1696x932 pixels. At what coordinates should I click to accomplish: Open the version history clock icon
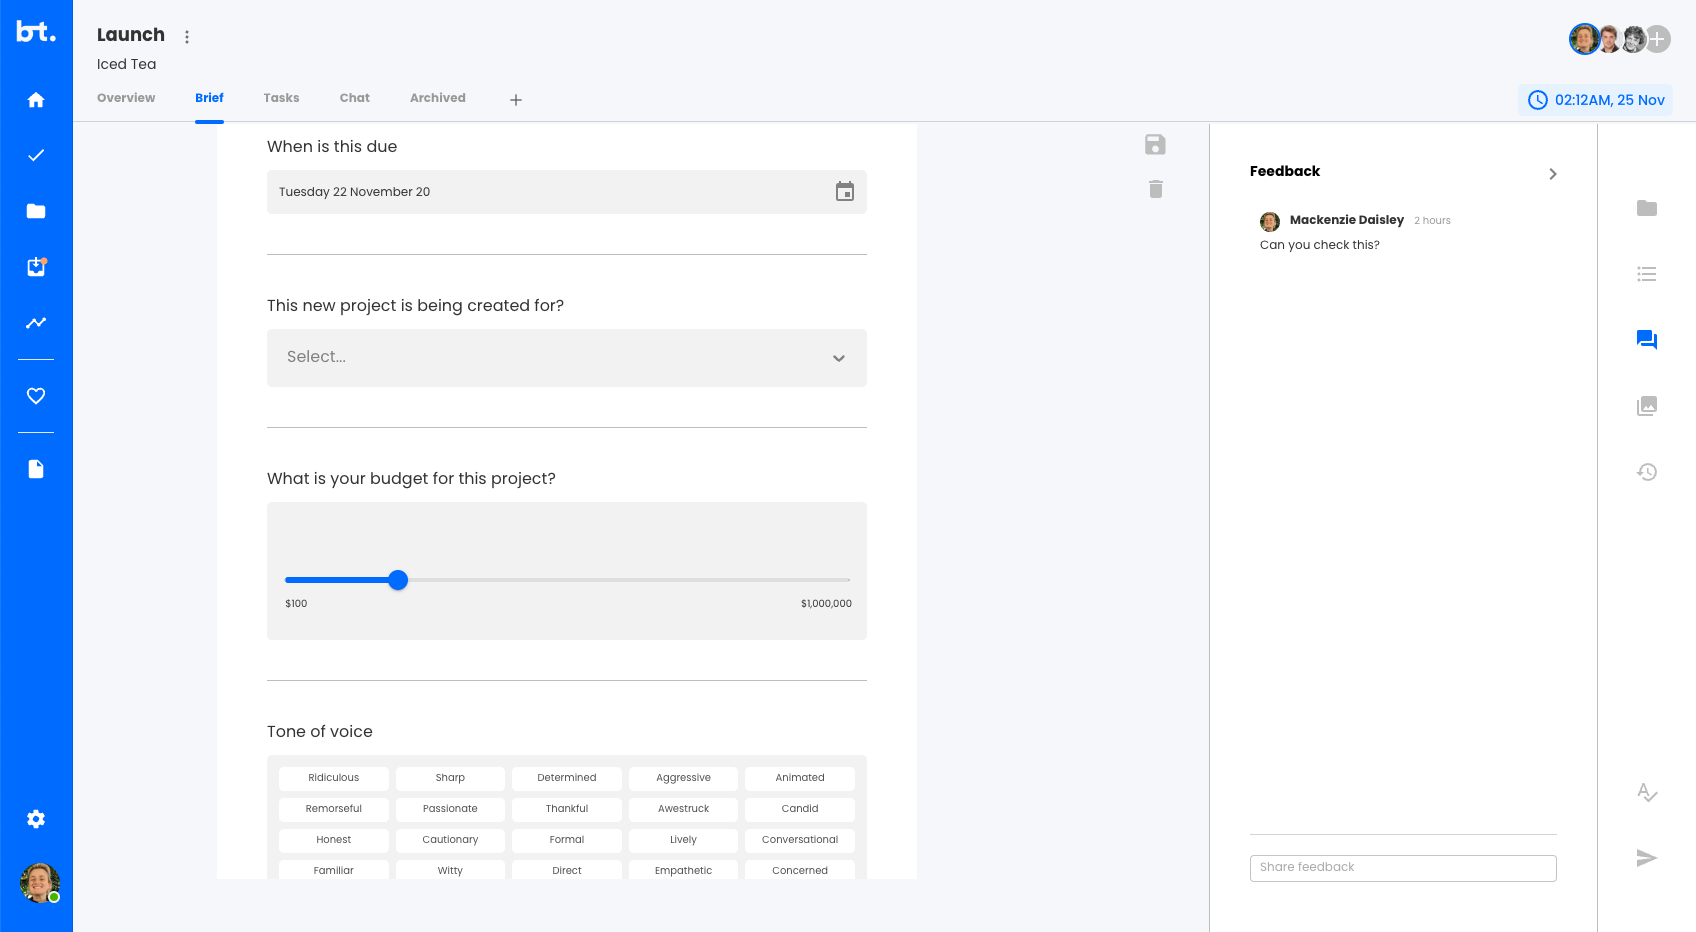pos(1647,472)
